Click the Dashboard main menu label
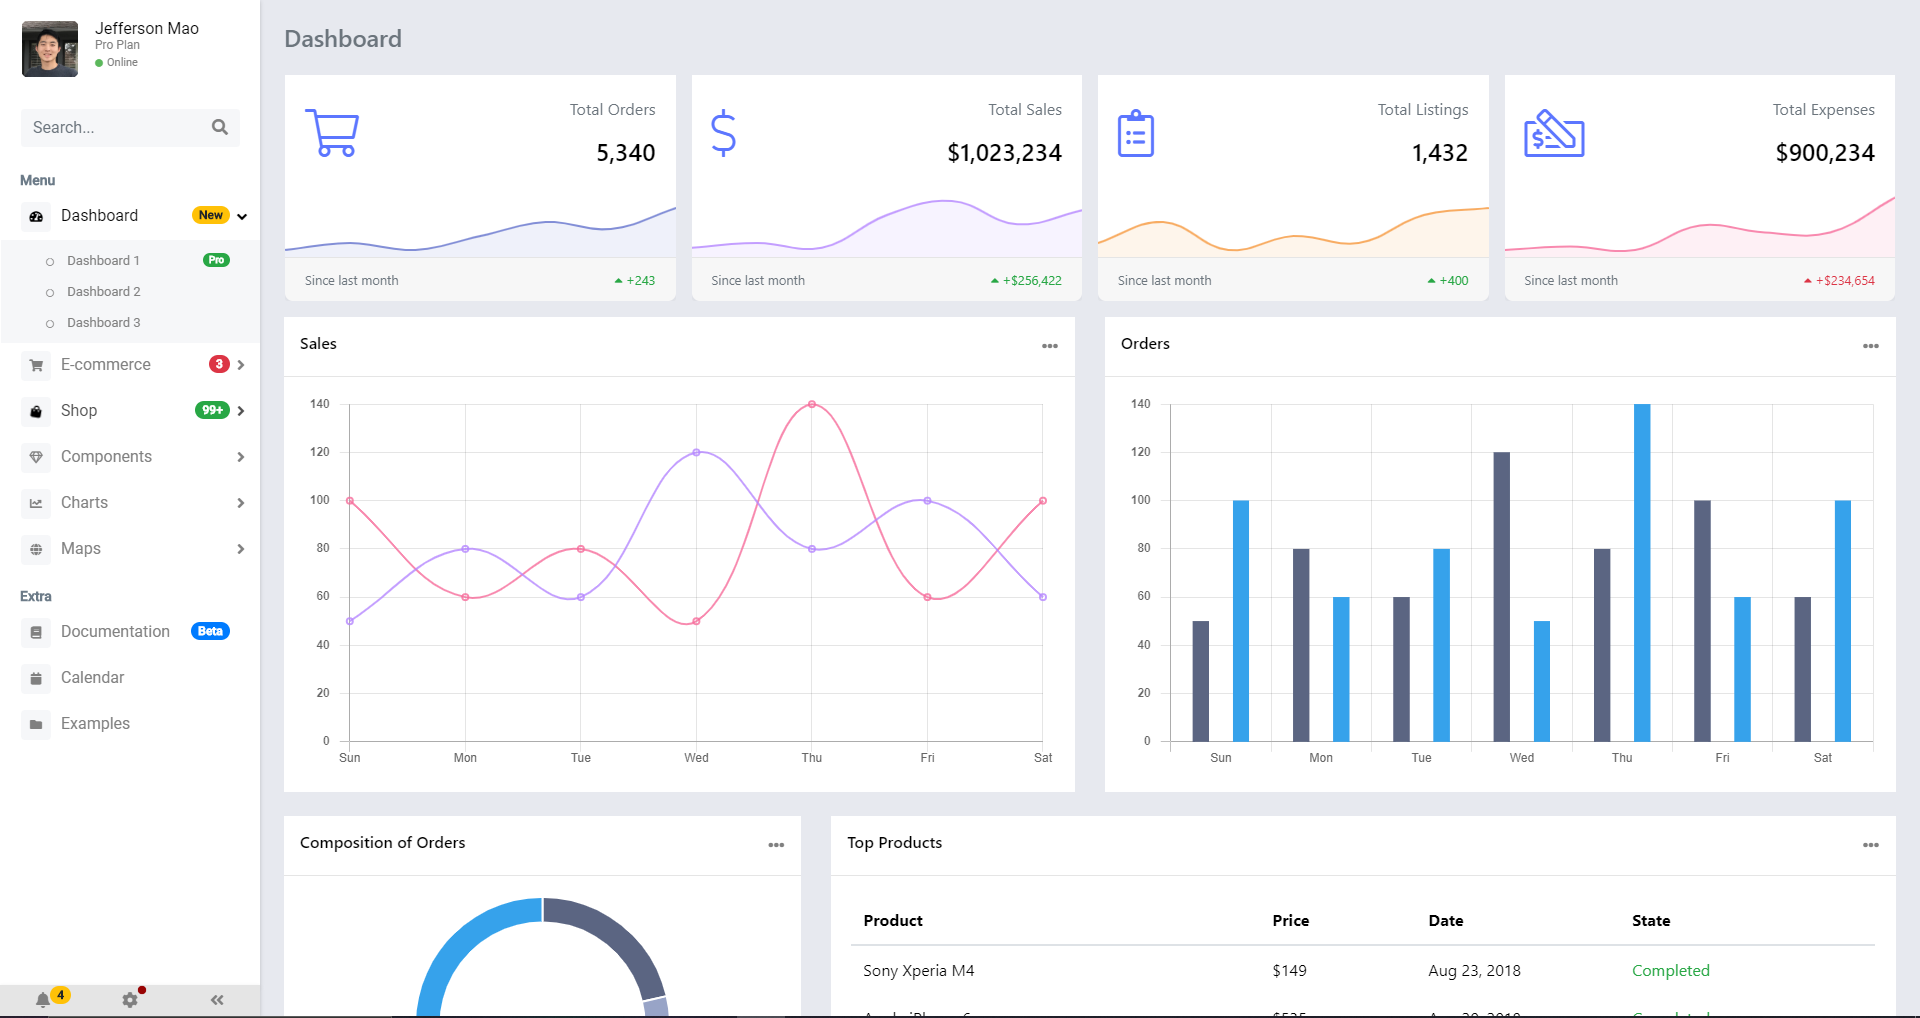 point(99,216)
